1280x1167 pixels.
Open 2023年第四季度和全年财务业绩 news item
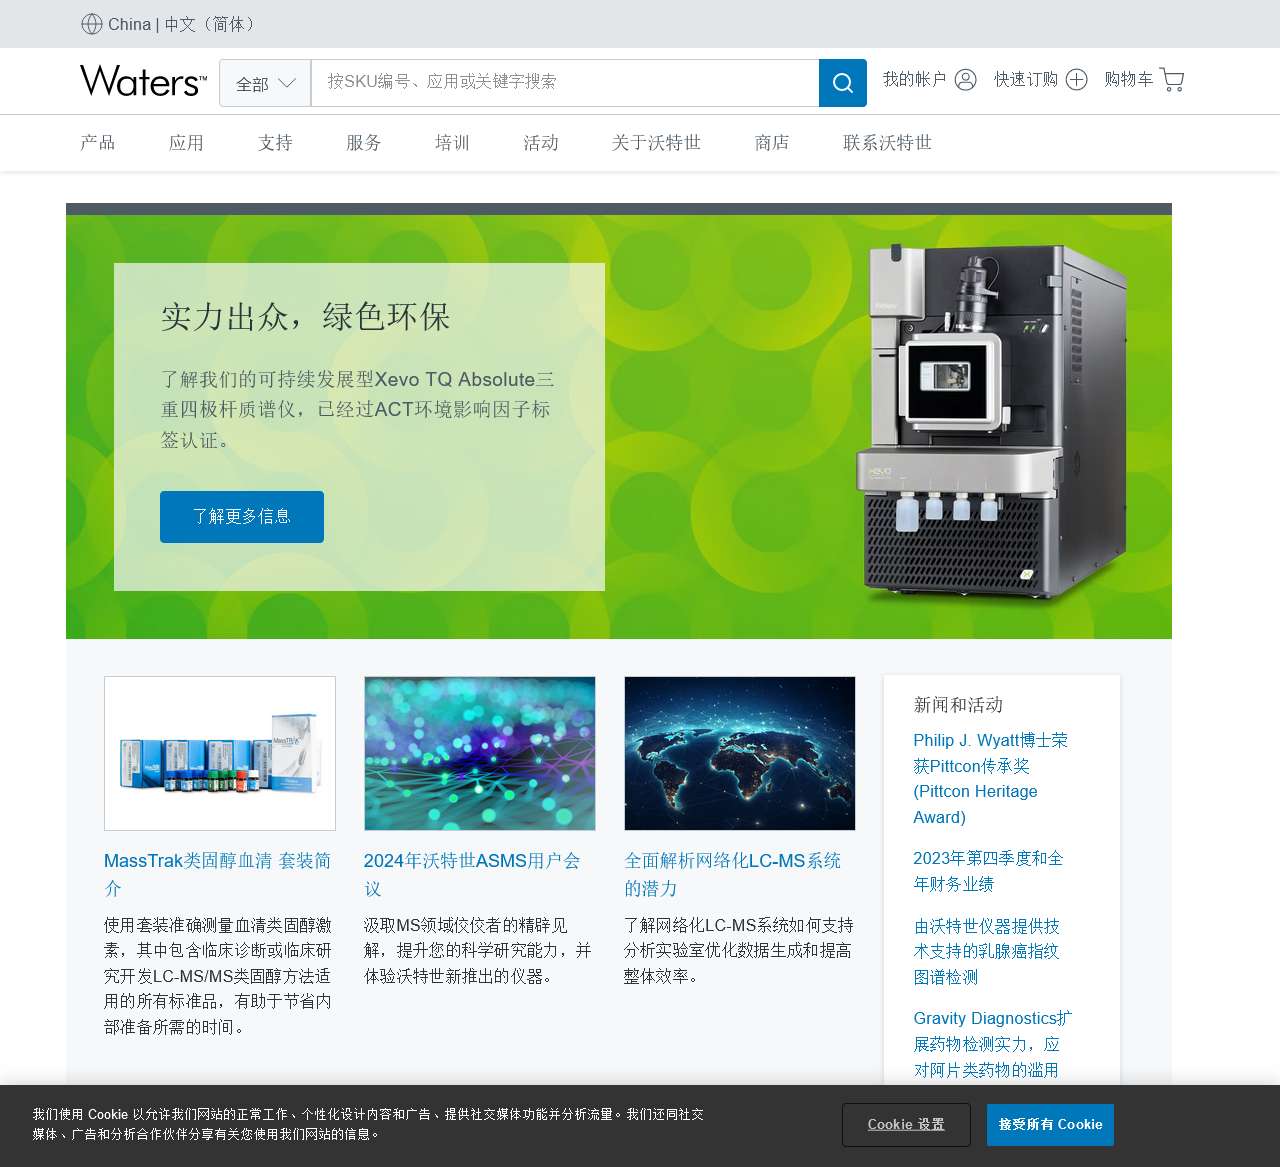pos(987,870)
